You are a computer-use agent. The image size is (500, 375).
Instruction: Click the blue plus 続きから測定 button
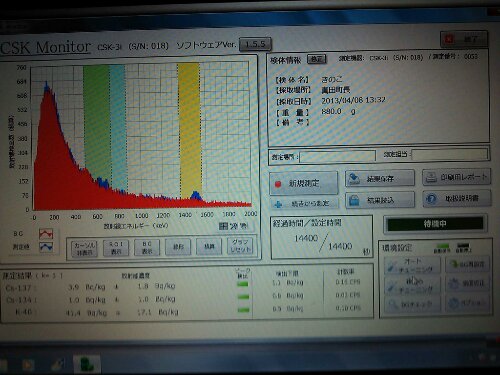(304, 203)
